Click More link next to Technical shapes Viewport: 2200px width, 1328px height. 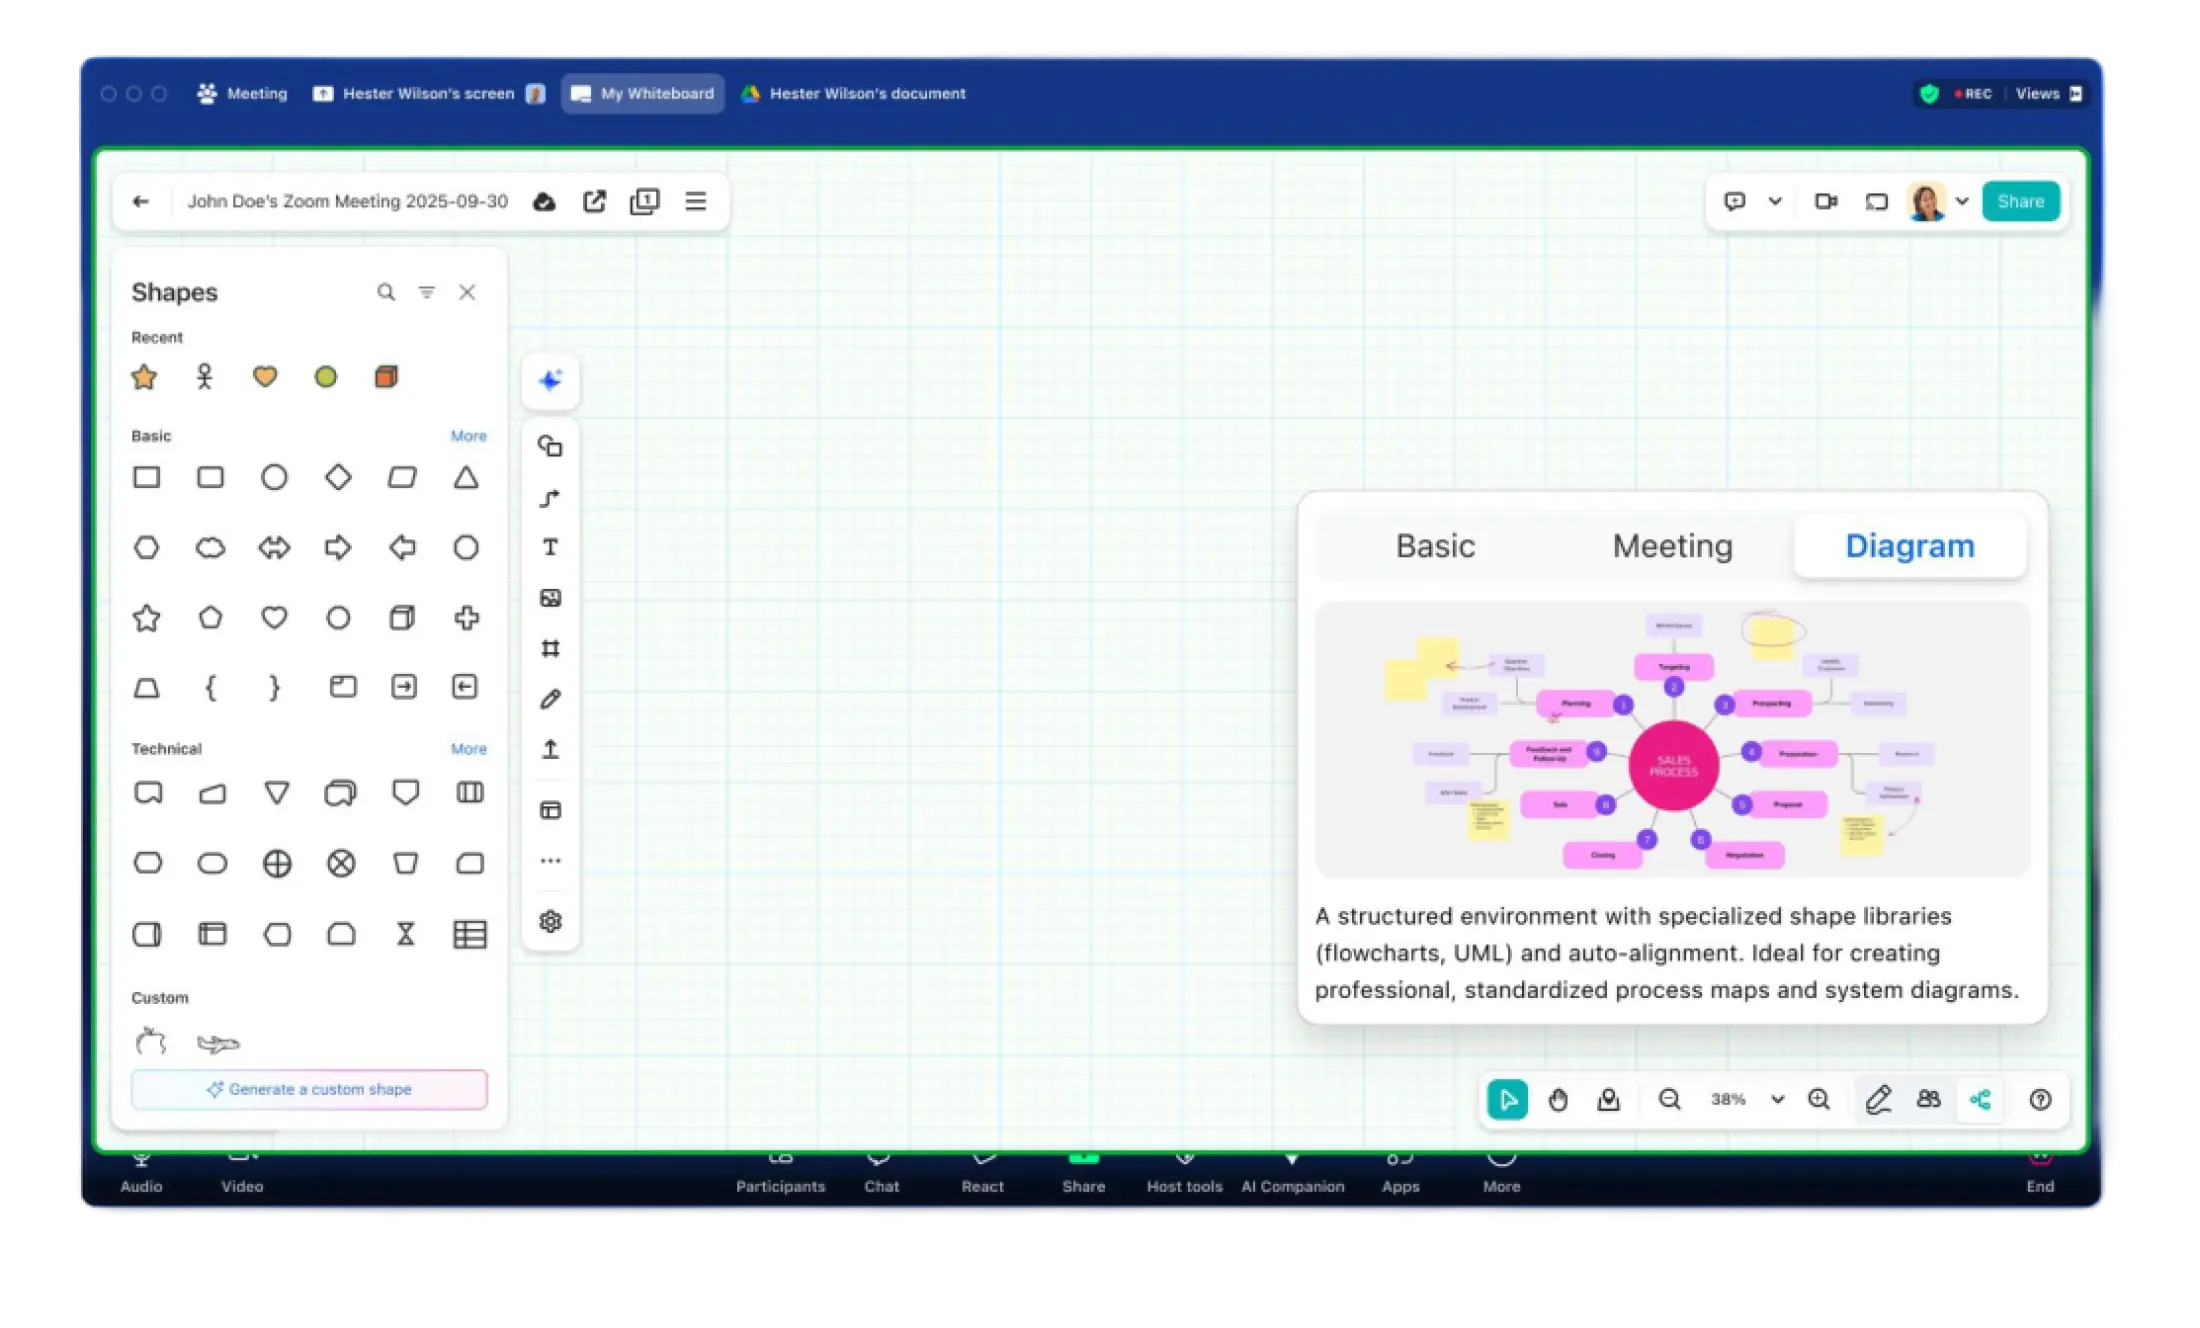pos(468,748)
